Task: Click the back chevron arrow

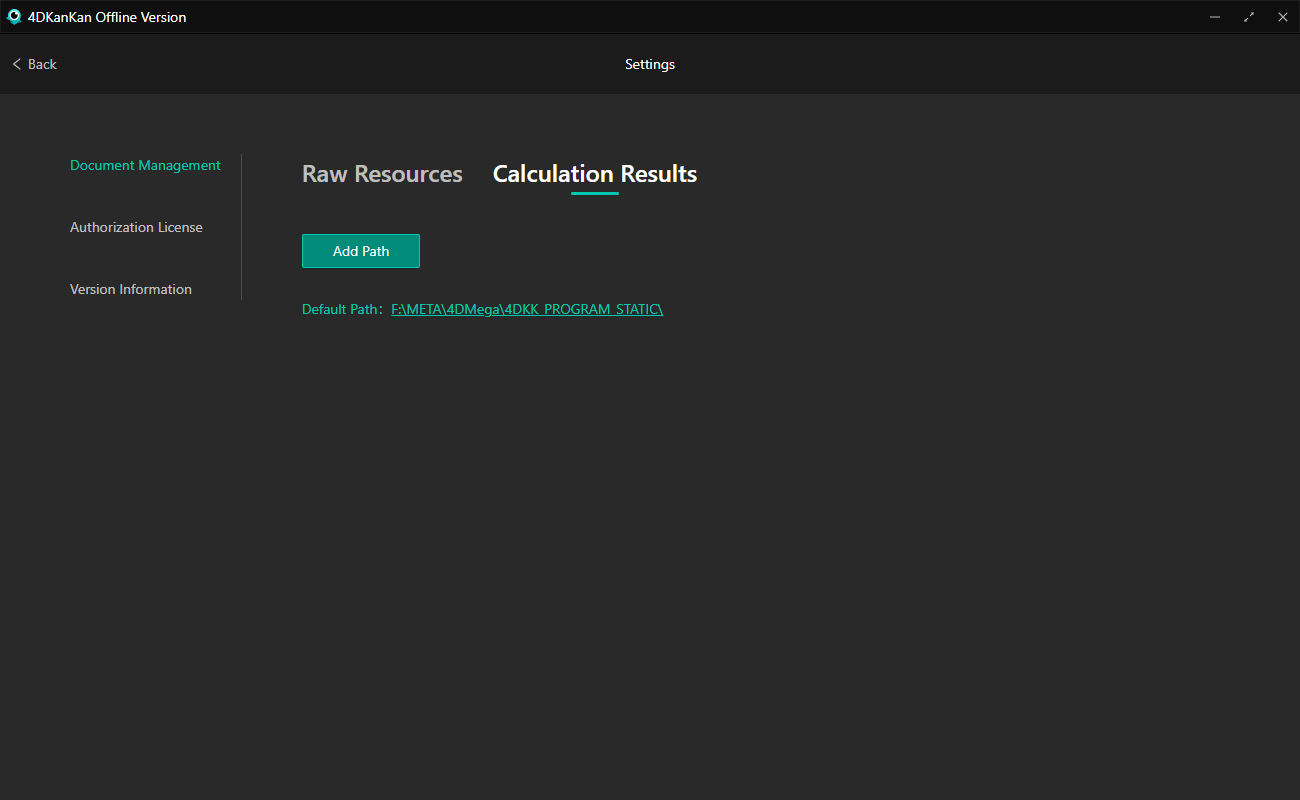Action: coord(16,64)
